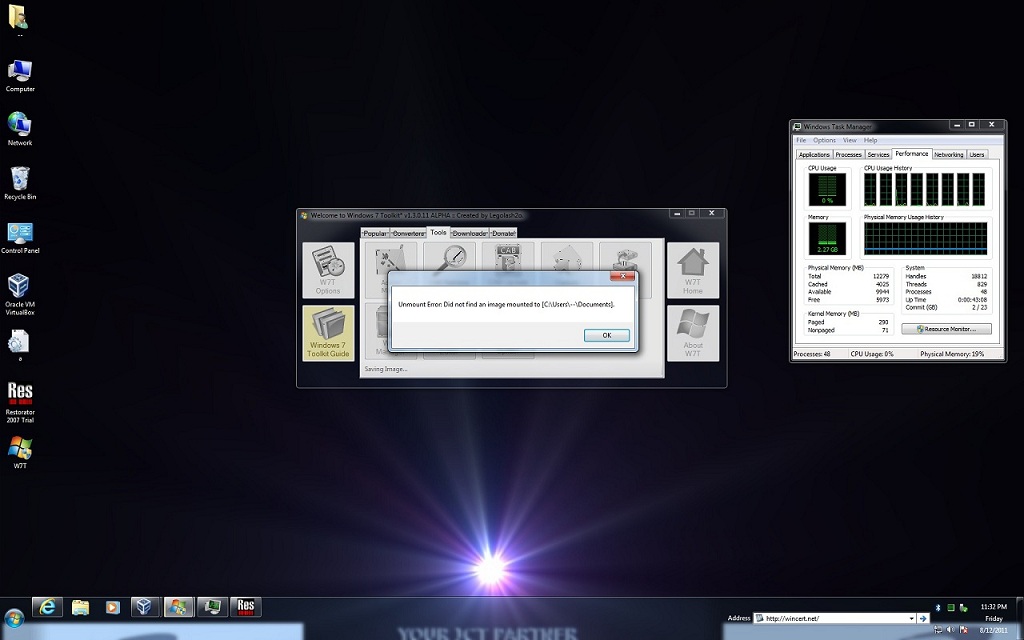The height and width of the screenshot is (640, 1024).
Task: Click the green CPU meter tray icon
Action: [x=951, y=607]
